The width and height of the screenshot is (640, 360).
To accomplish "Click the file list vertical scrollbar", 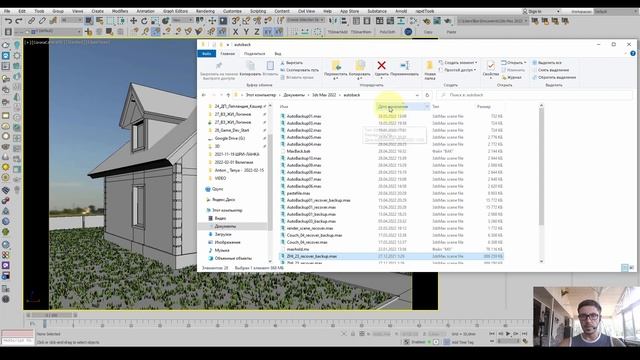I will point(541,167).
